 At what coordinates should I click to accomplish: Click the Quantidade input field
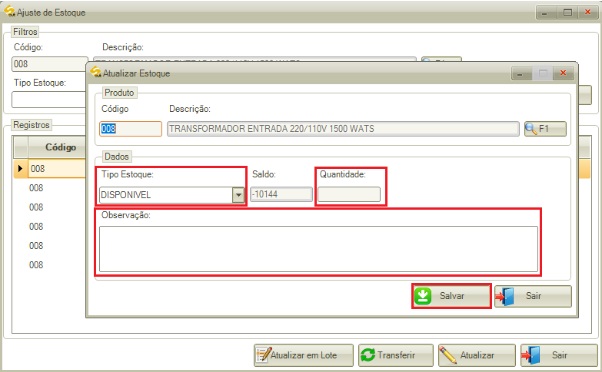(x=349, y=194)
